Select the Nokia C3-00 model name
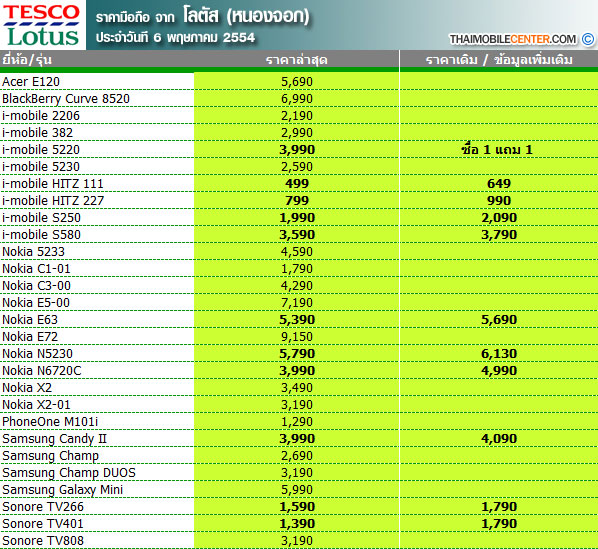 pyautogui.click(x=37, y=286)
